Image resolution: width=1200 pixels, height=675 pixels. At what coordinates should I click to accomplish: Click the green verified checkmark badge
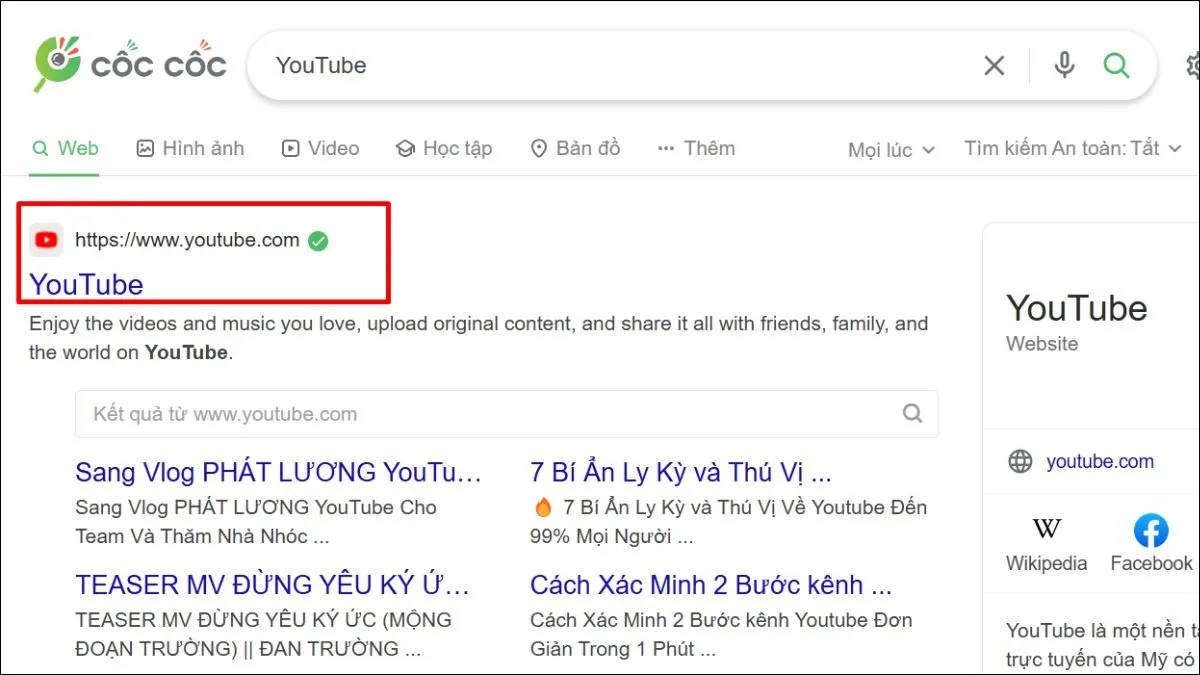318,240
